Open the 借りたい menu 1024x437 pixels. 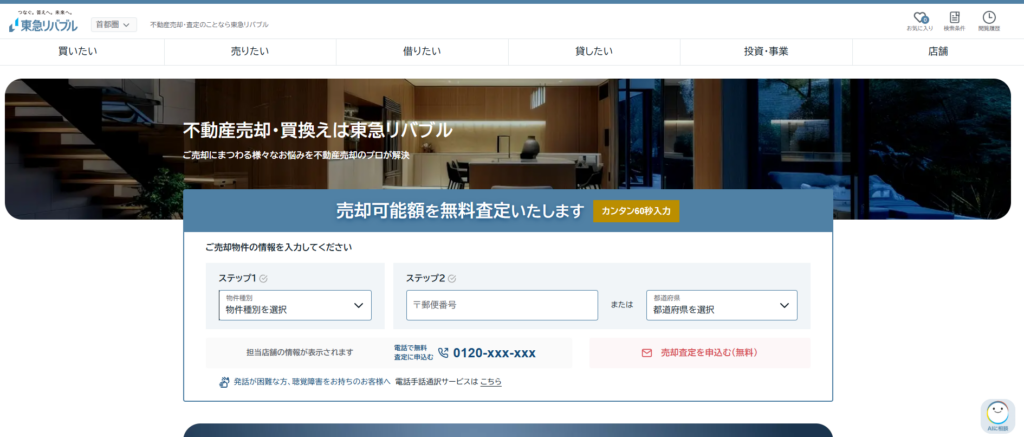pyautogui.click(x=422, y=52)
